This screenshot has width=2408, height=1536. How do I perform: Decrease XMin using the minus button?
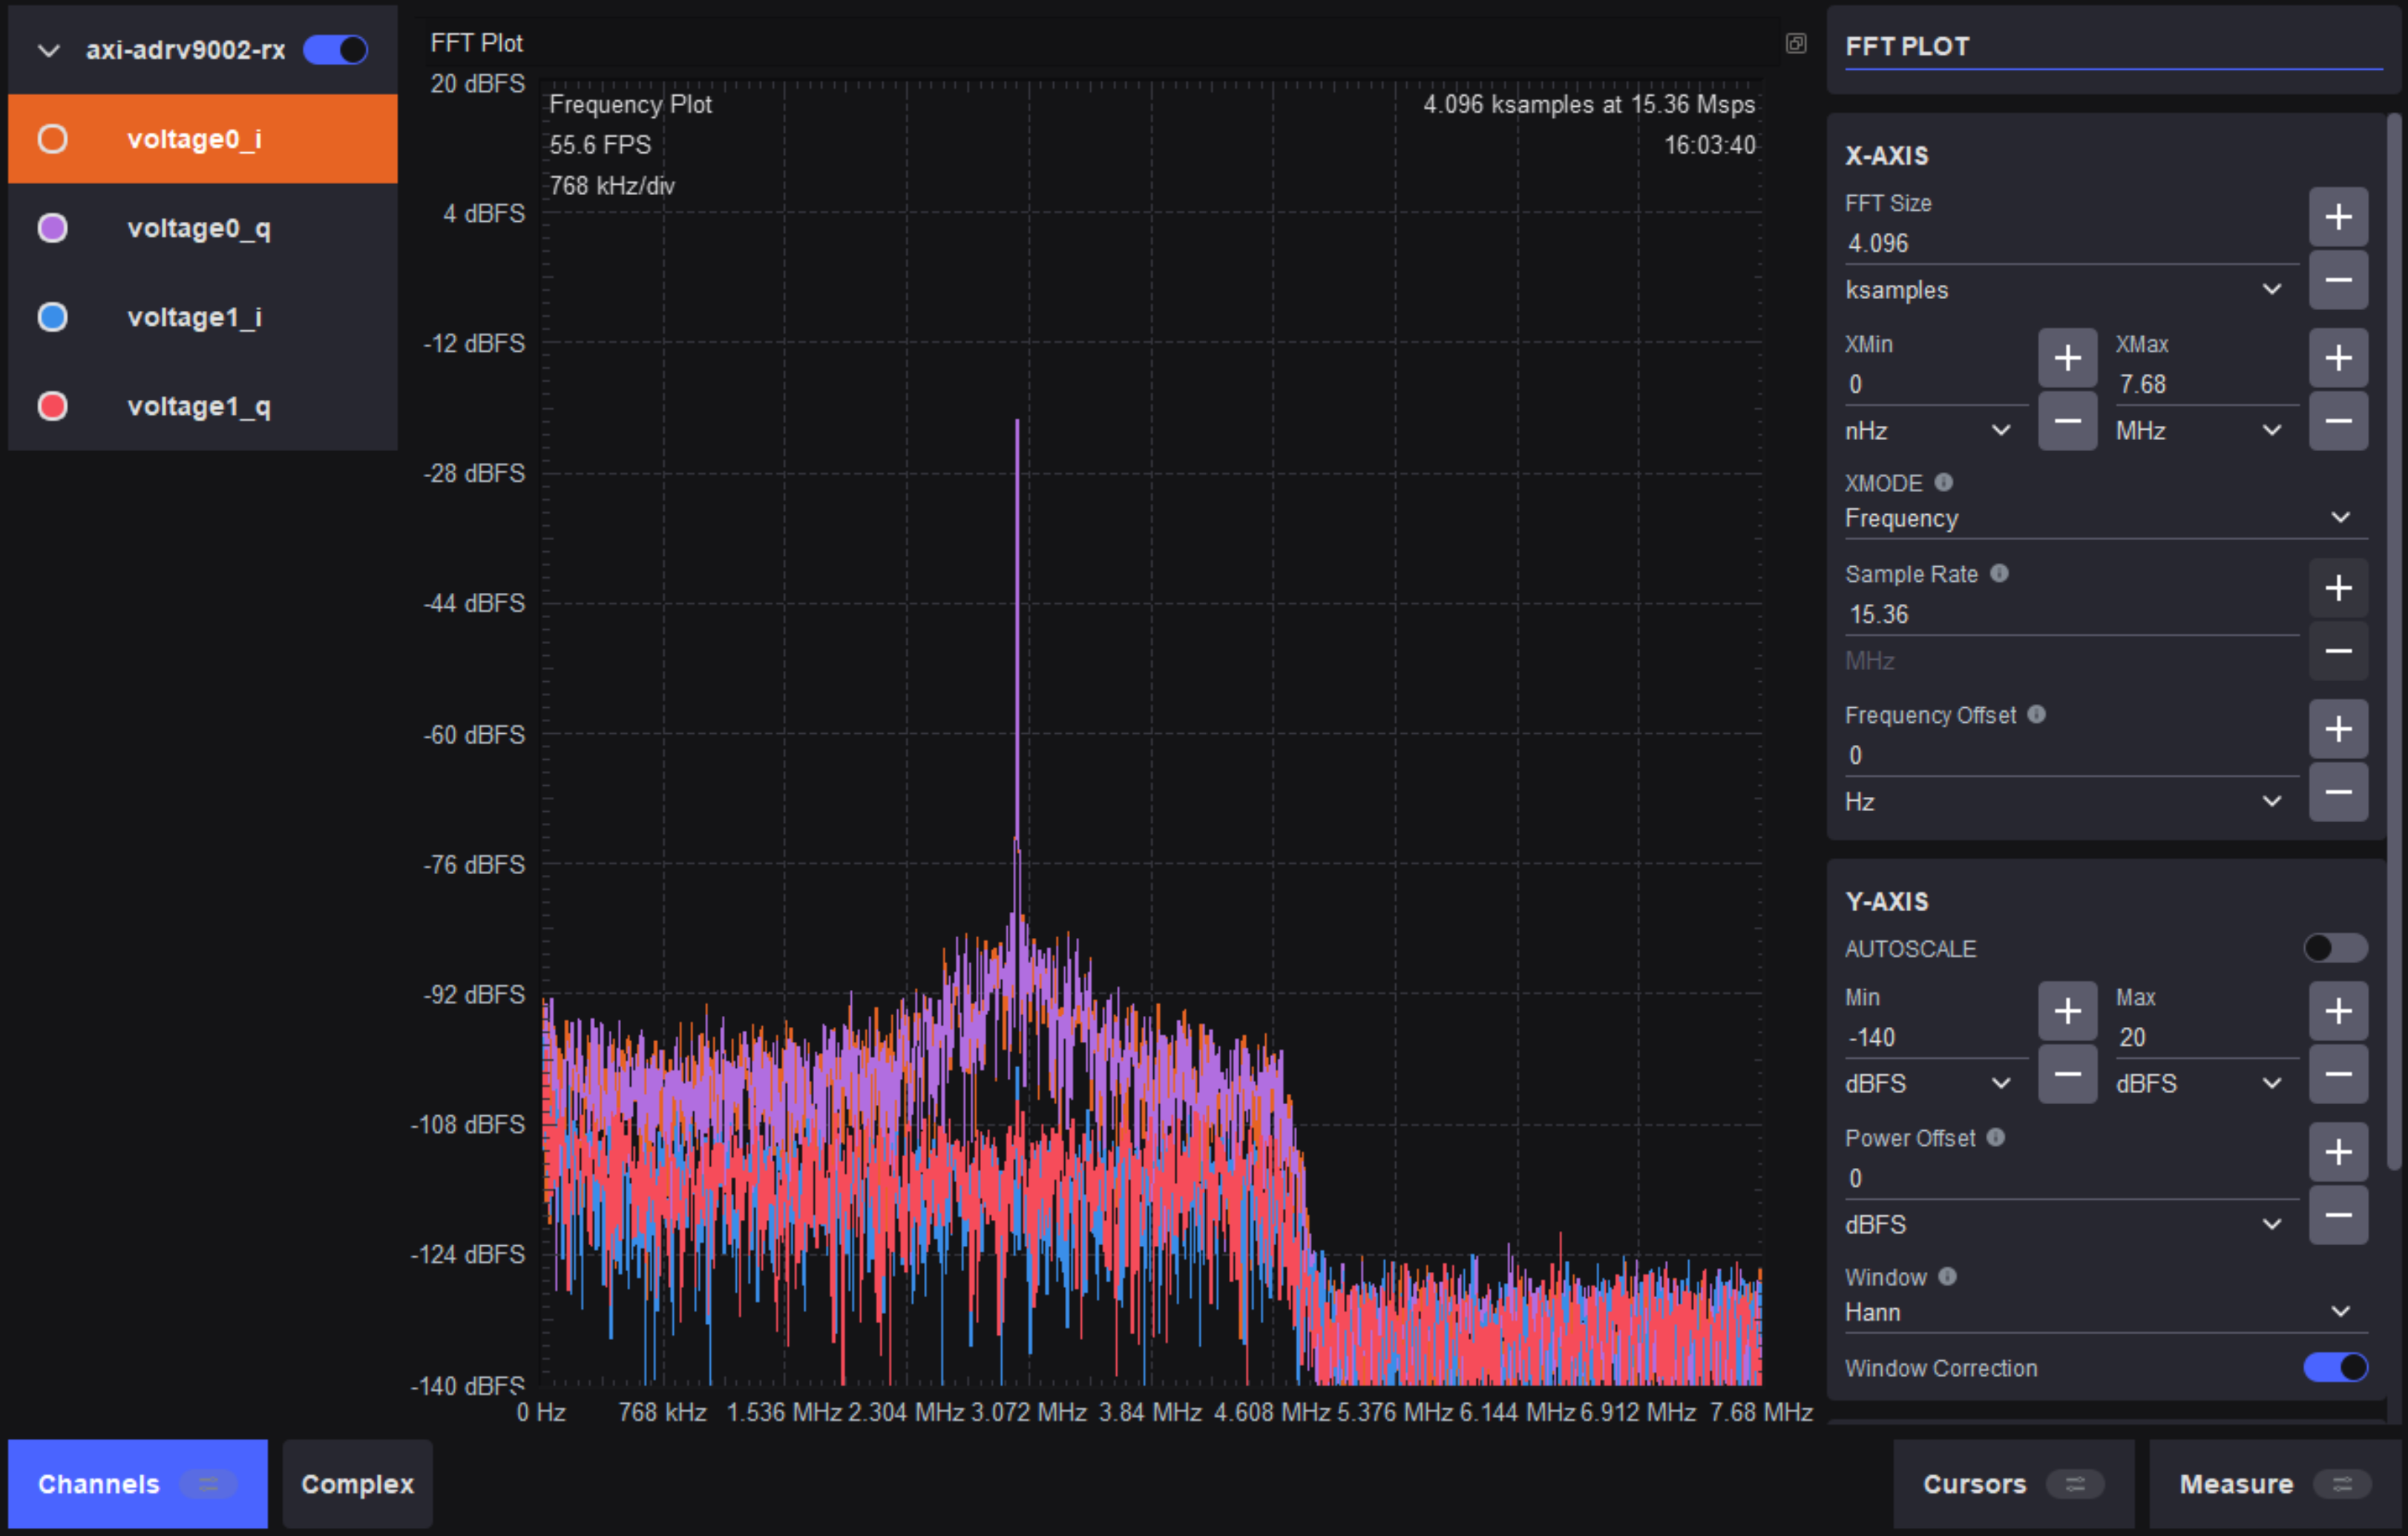[x=2067, y=421]
